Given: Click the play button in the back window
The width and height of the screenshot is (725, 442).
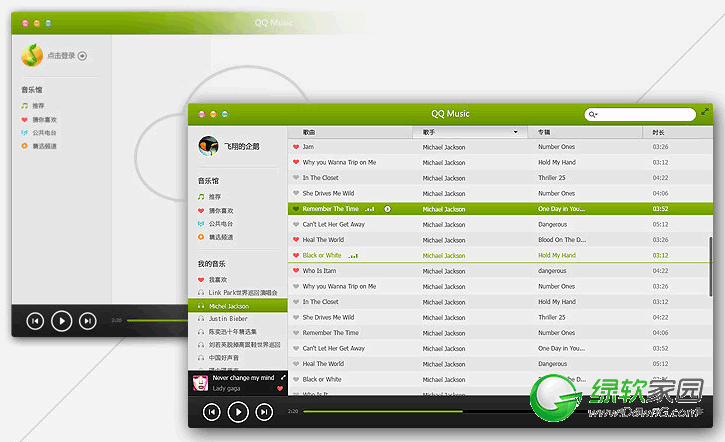Looking at the screenshot, I should tap(61, 321).
